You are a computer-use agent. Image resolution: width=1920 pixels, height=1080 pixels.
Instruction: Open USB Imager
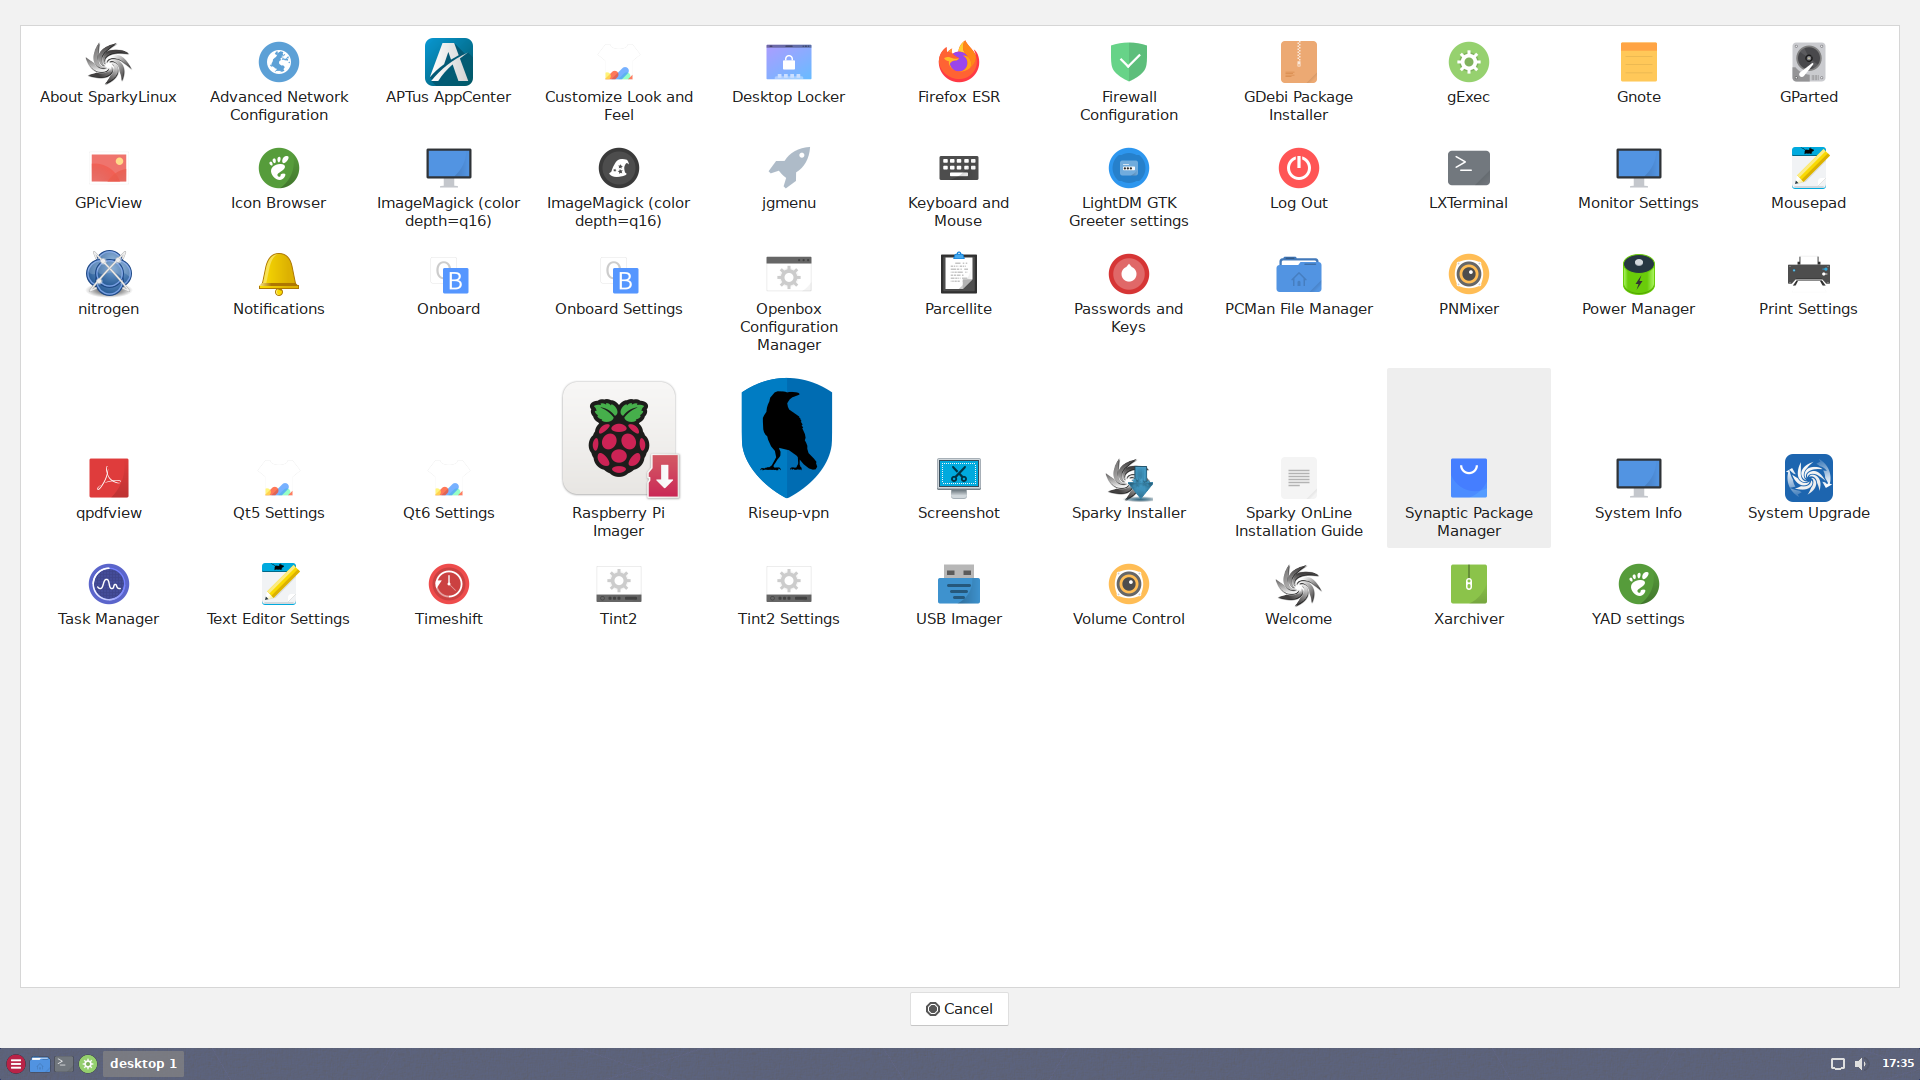click(x=958, y=594)
